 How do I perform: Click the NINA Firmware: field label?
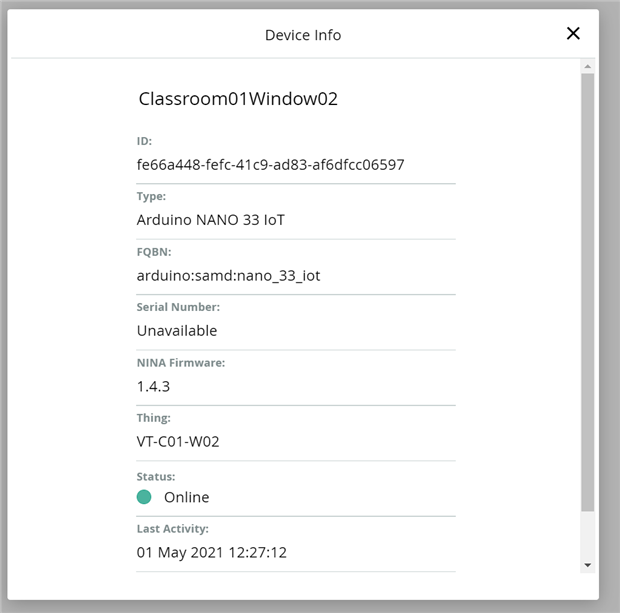[x=181, y=363]
